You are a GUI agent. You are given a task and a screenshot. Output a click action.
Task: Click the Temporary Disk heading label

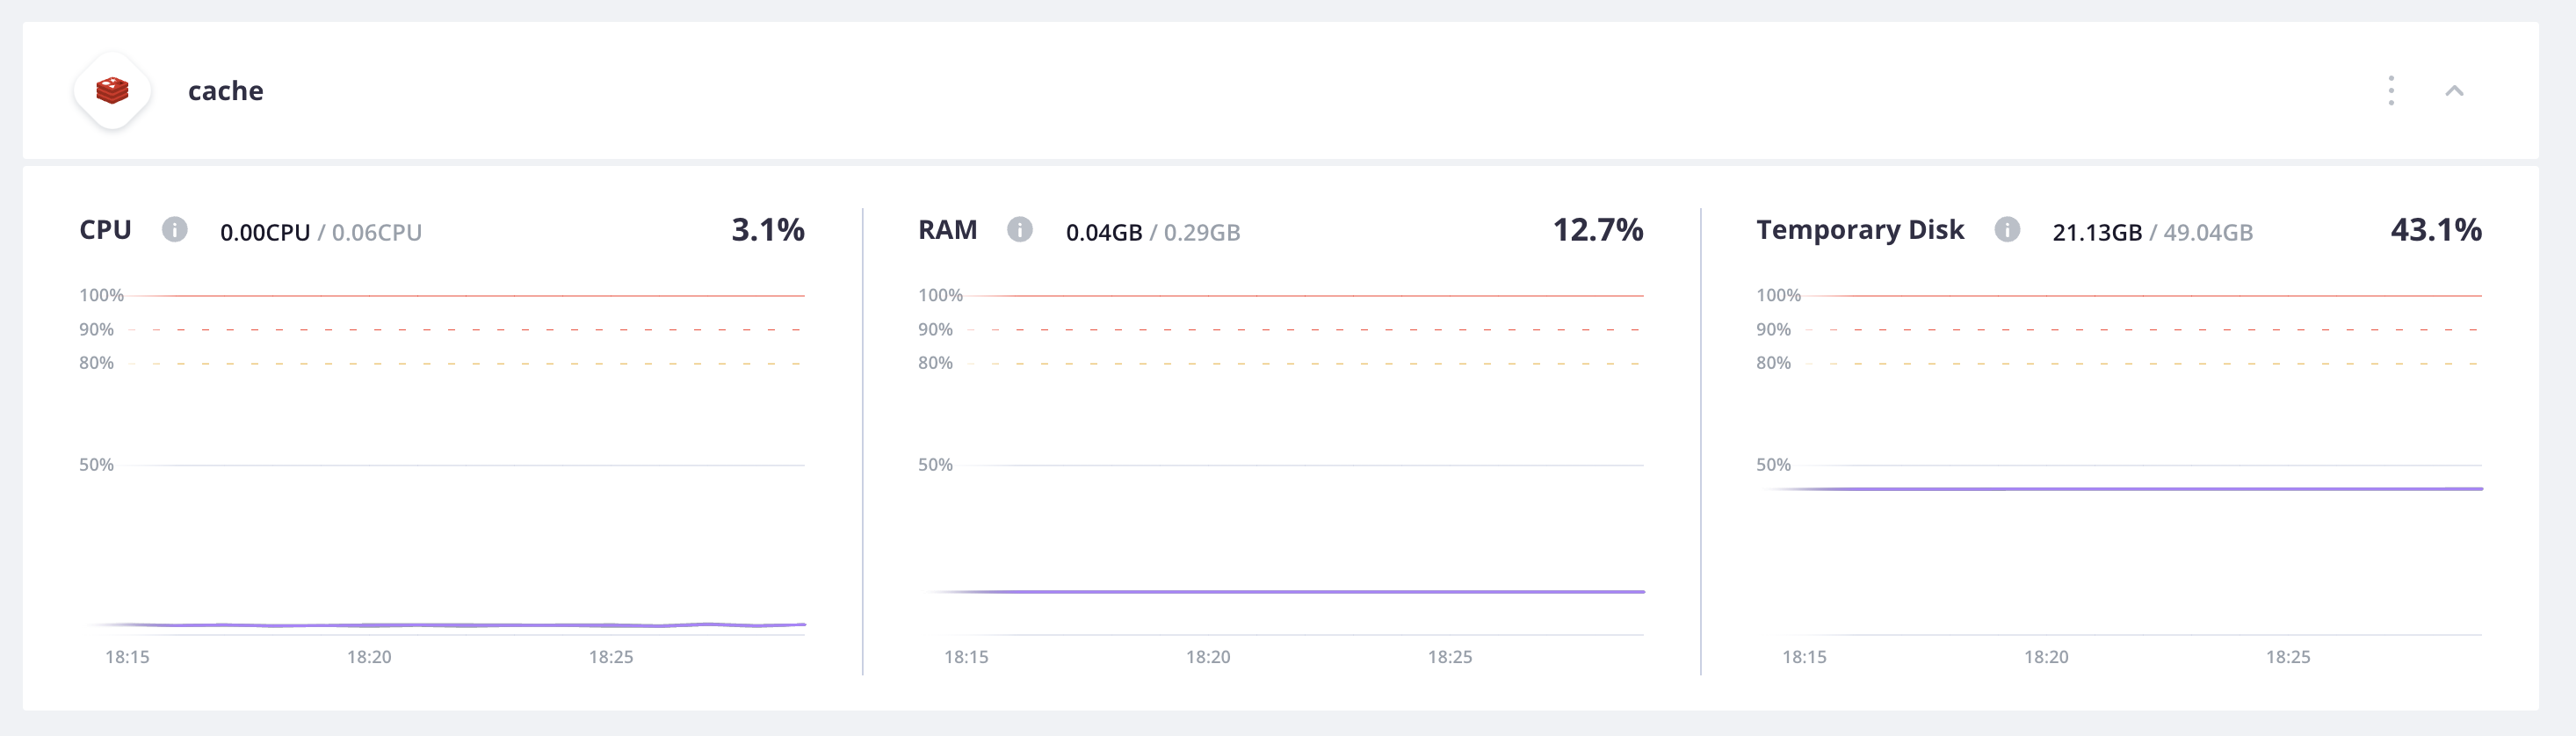pyautogui.click(x=1860, y=231)
